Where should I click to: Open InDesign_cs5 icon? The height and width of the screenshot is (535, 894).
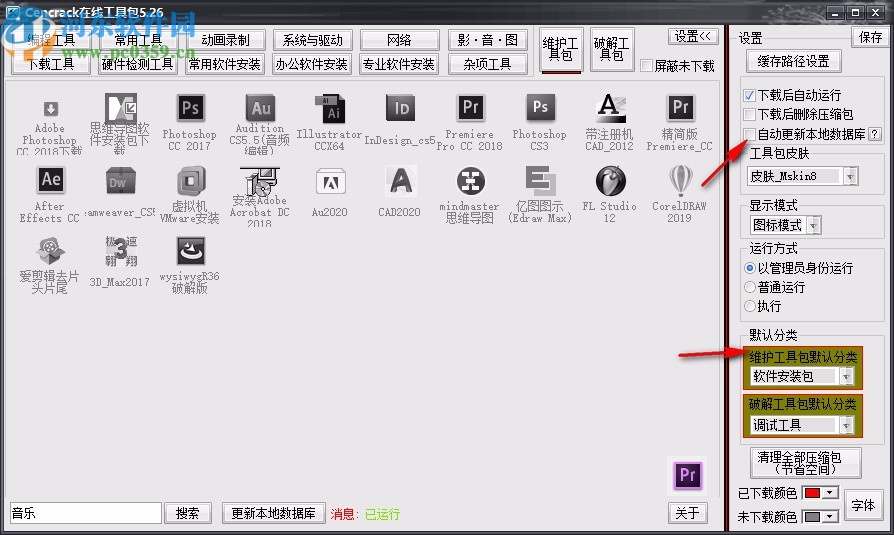pyautogui.click(x=401, y=108)
